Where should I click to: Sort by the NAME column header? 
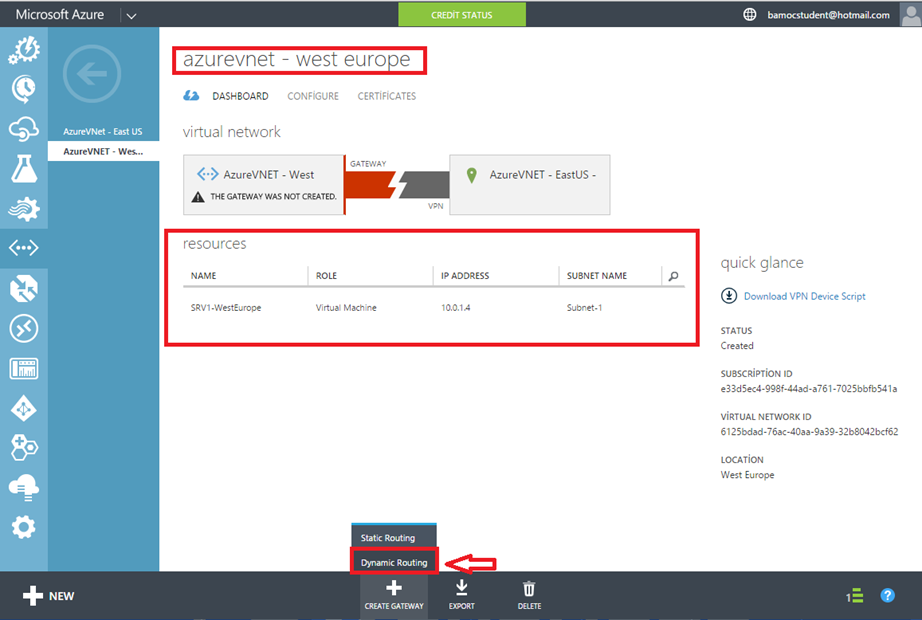click(x=203, y=275)
